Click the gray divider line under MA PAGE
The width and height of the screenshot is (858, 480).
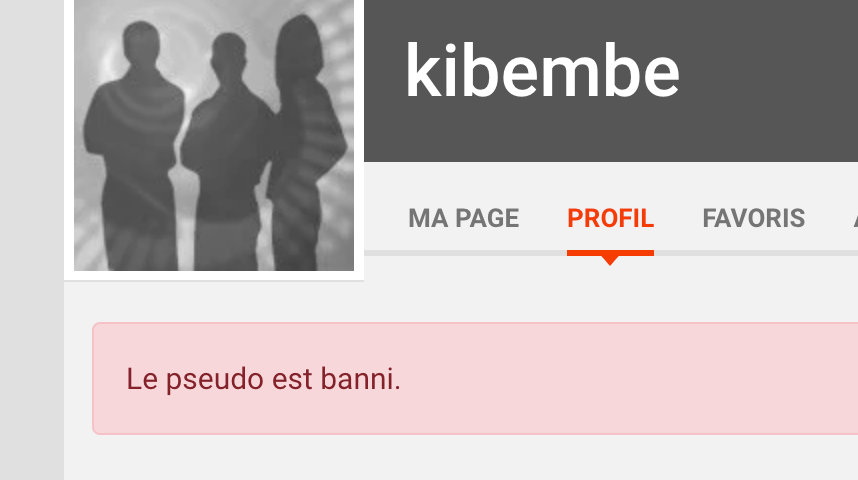(x=463, y=253)
